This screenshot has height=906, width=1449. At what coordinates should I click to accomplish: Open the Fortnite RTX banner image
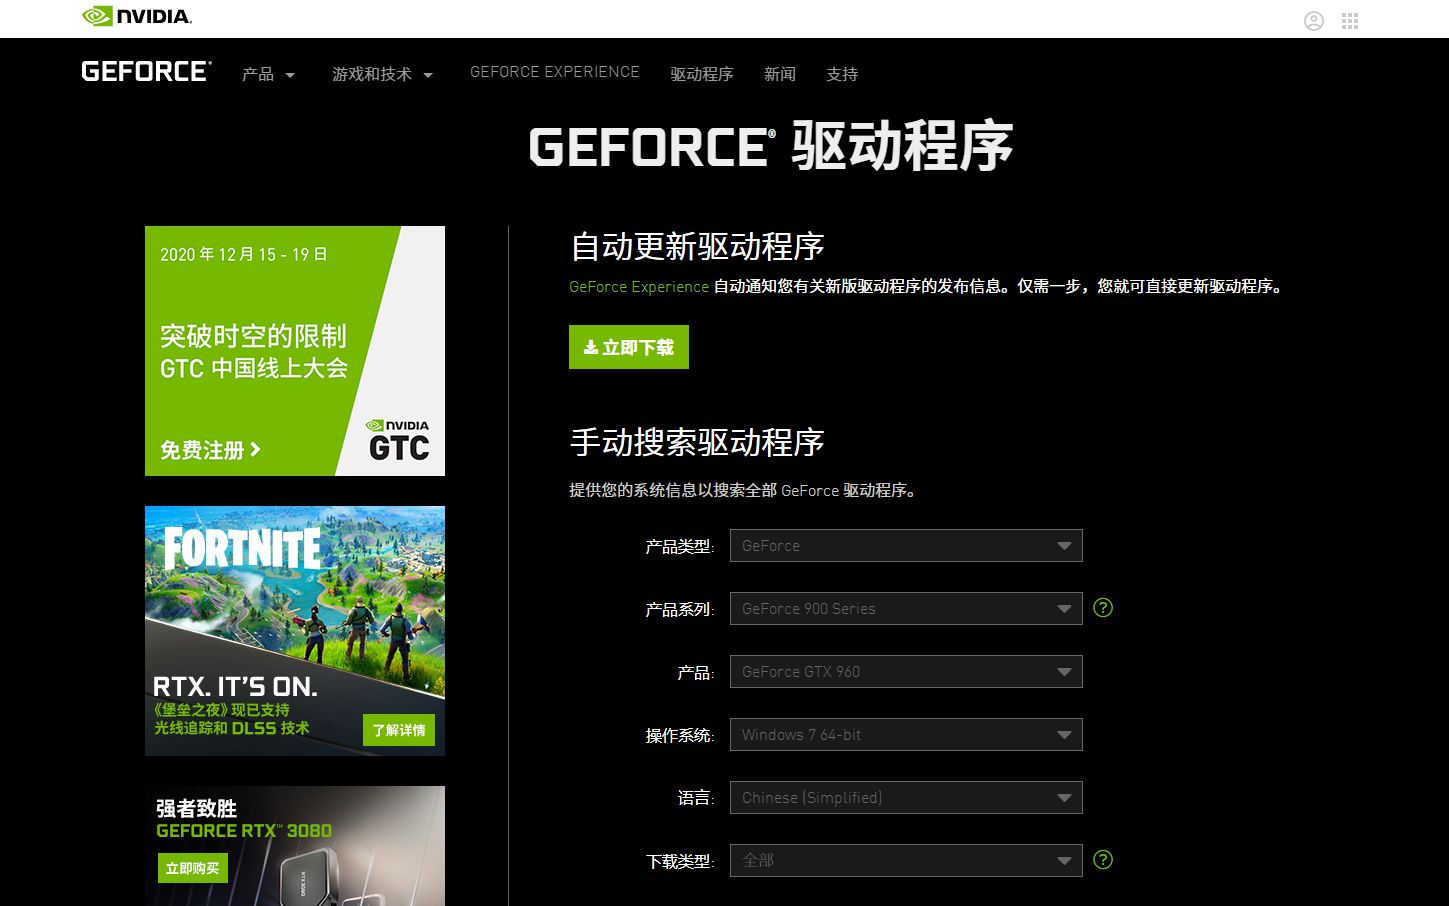pos(295,631)
